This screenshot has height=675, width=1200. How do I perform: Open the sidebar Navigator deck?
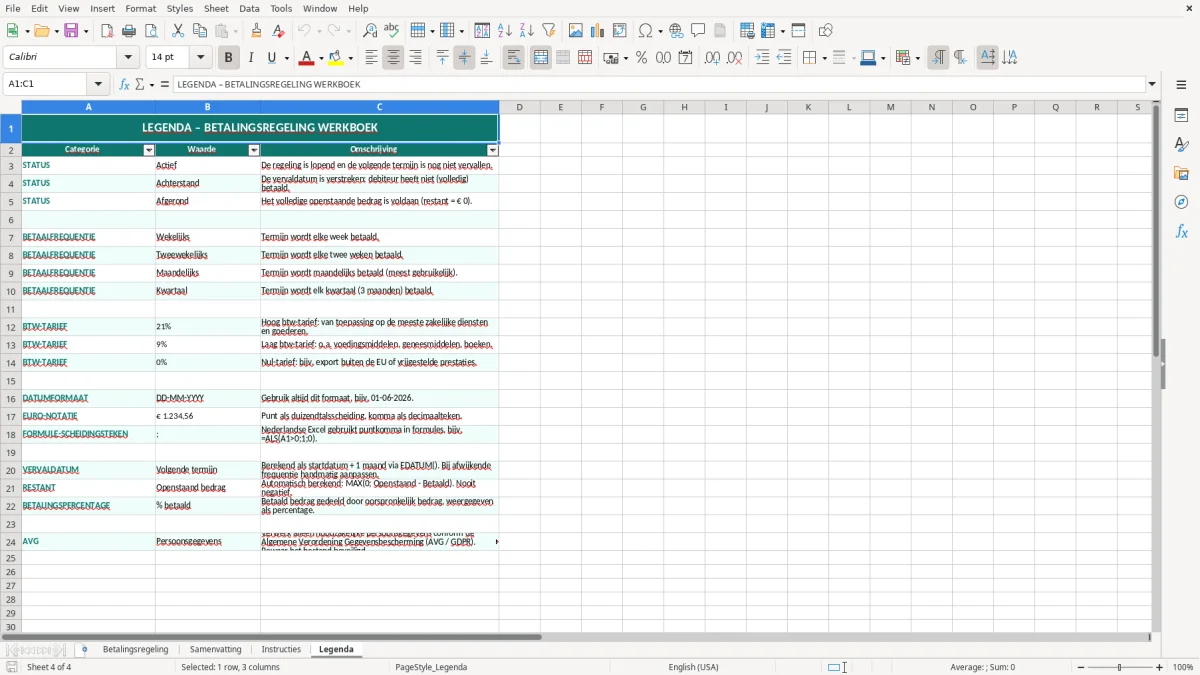point(1181,202)
